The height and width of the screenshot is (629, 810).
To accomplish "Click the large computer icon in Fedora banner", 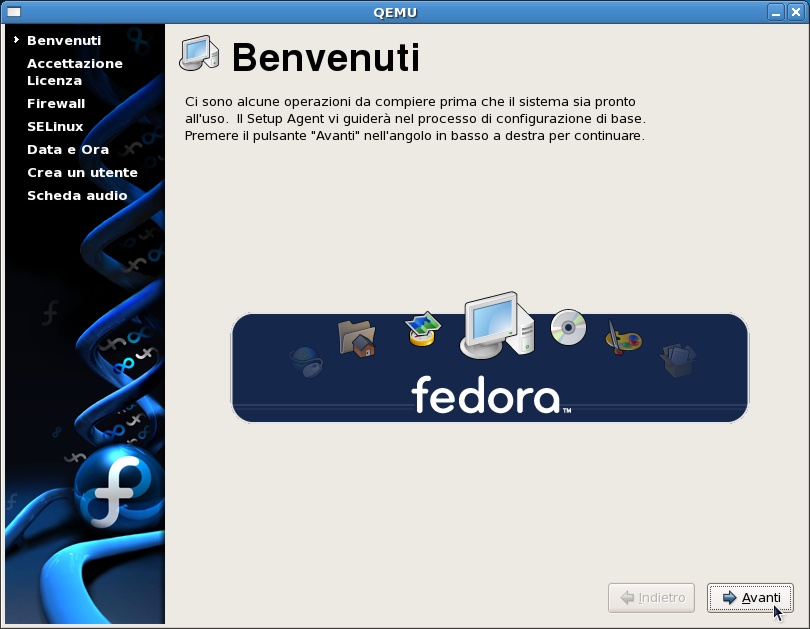I will point(497,325).
